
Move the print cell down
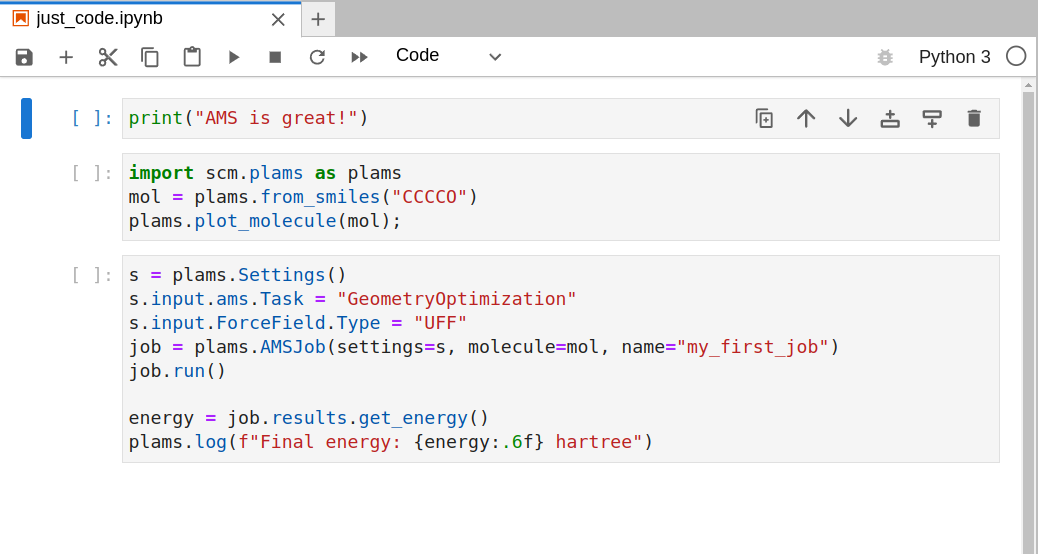point(848,118)
